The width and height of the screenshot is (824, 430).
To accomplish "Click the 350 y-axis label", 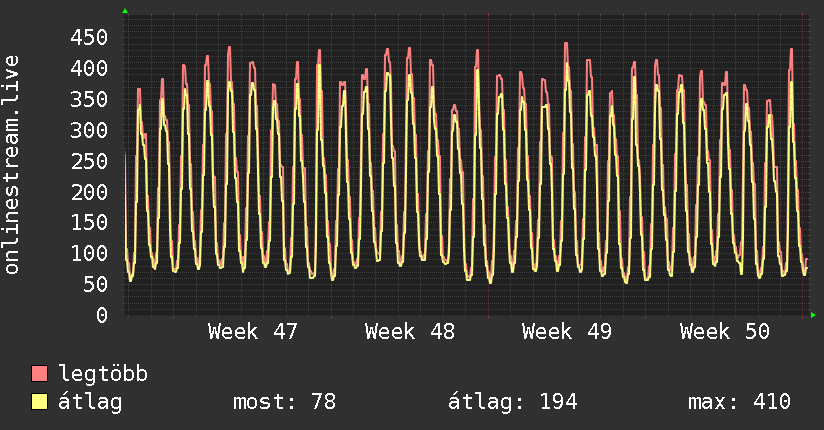I will point(89,99).
